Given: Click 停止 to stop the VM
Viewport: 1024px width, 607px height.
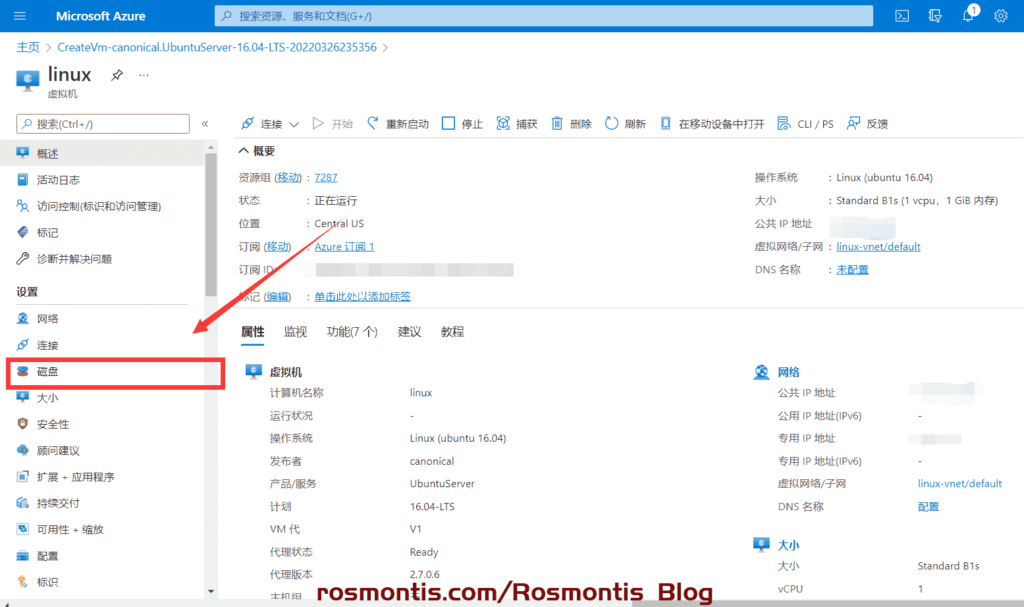Looking at the screenshot, I should pos(462,123).
